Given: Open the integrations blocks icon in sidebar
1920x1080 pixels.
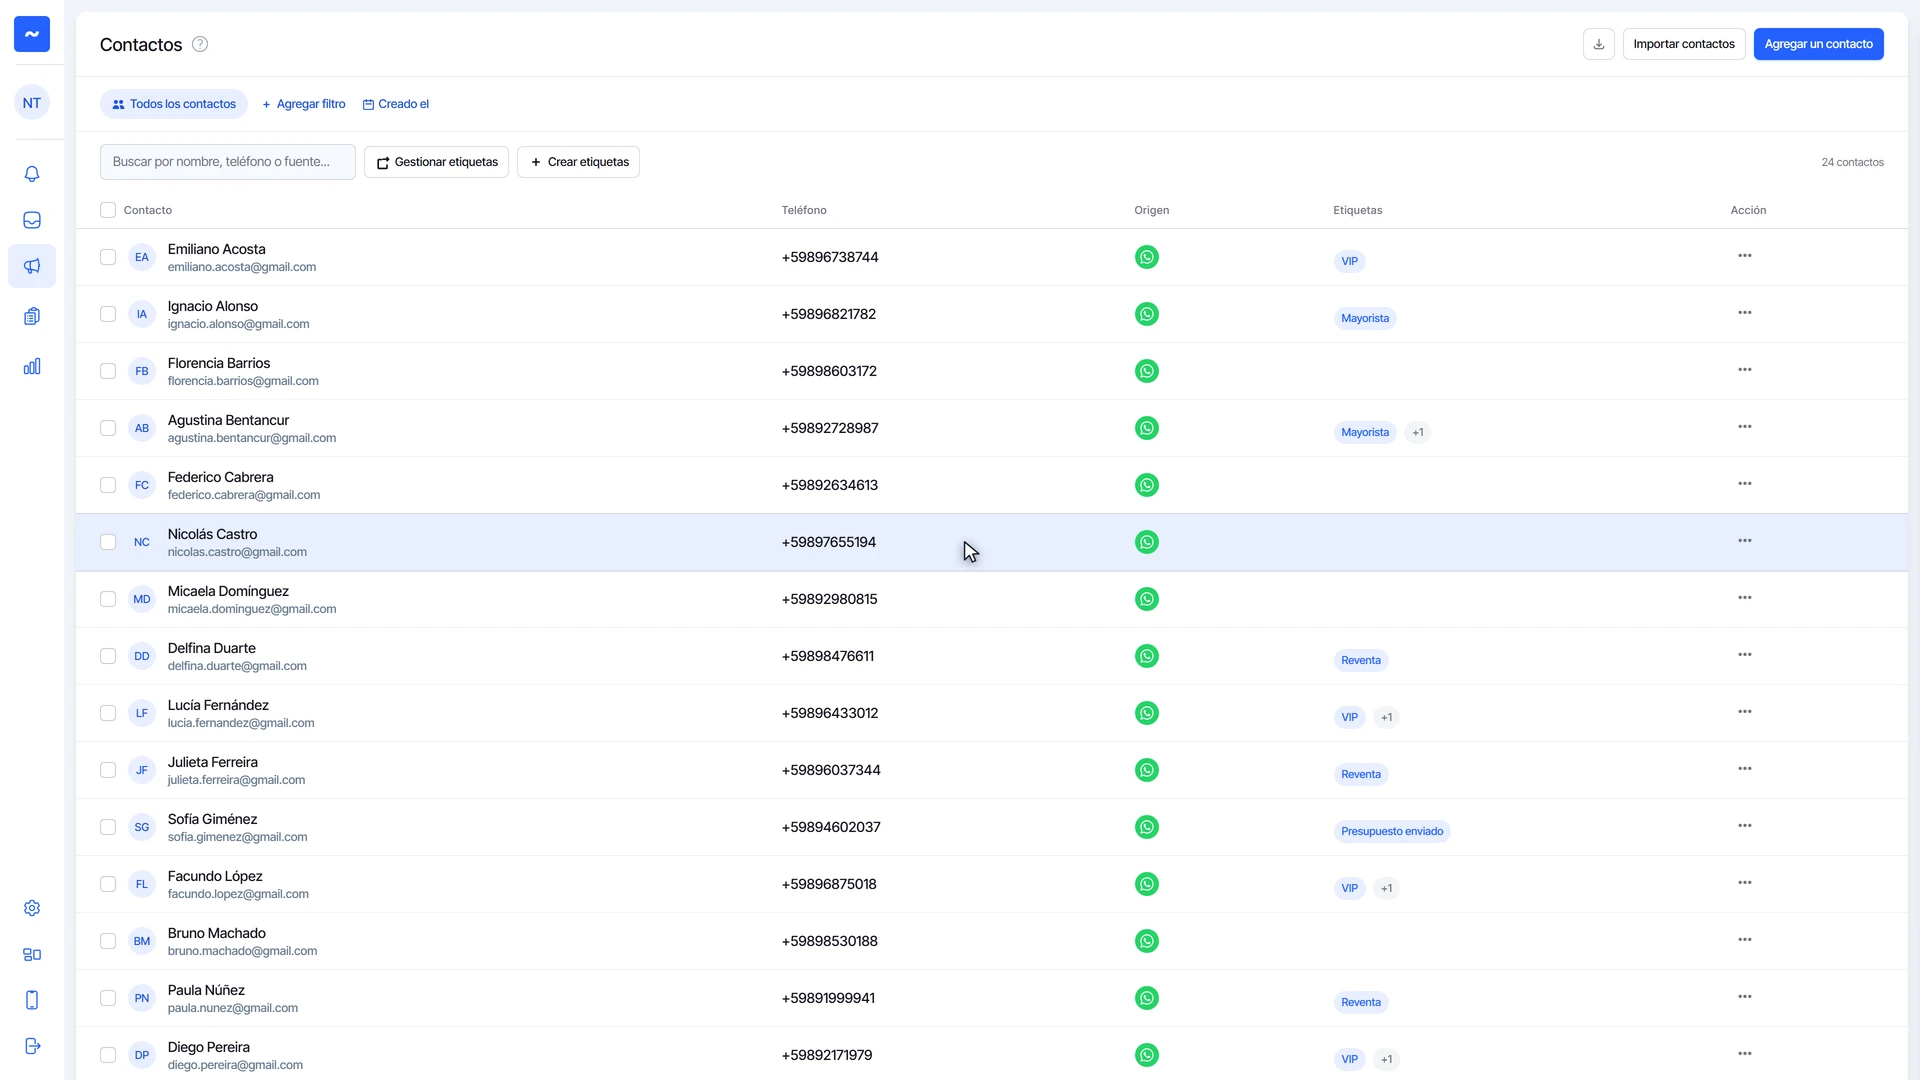Looking at the screenshot, I should [x=32, y=954].
